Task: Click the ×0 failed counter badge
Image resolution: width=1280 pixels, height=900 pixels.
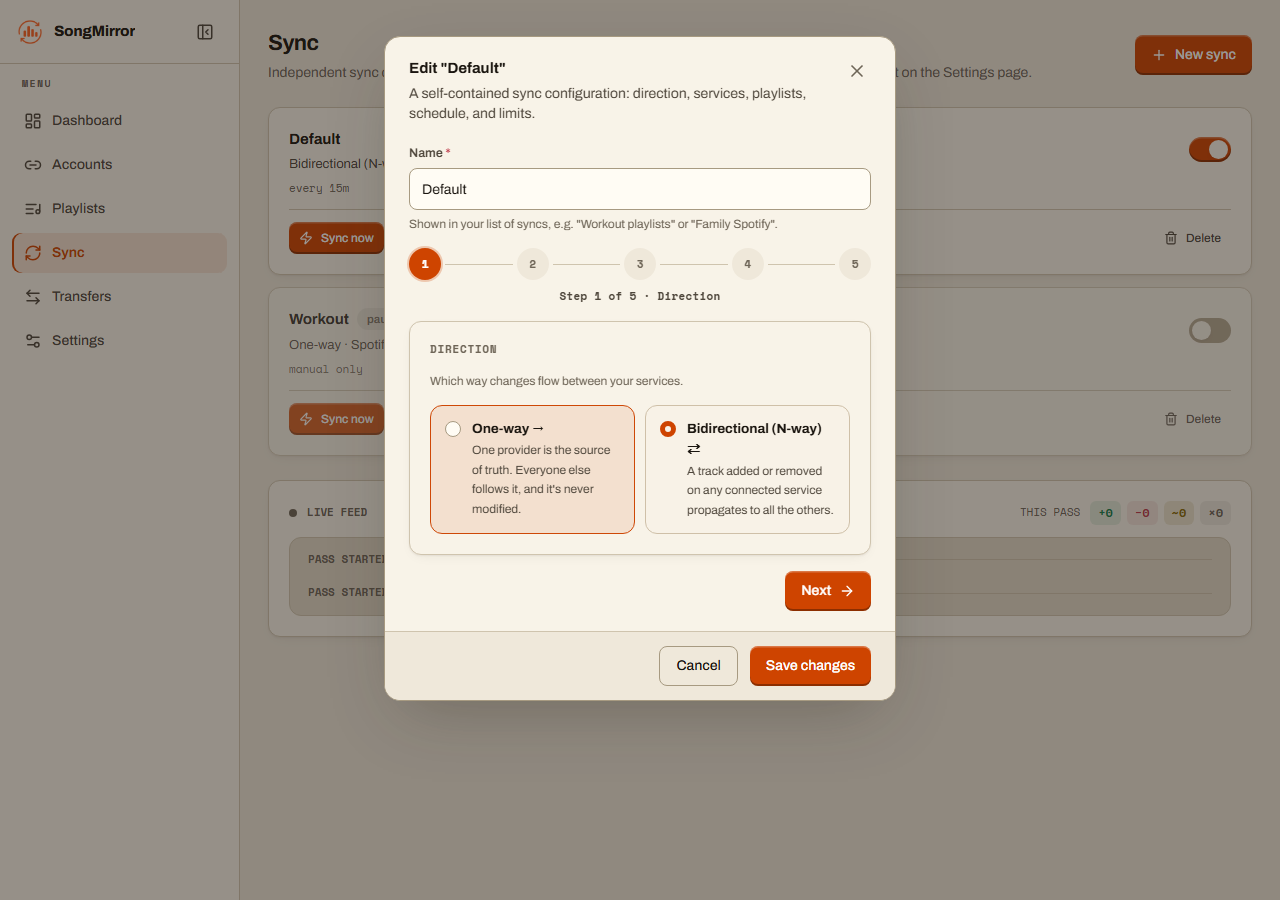Action: [1216, 513]
